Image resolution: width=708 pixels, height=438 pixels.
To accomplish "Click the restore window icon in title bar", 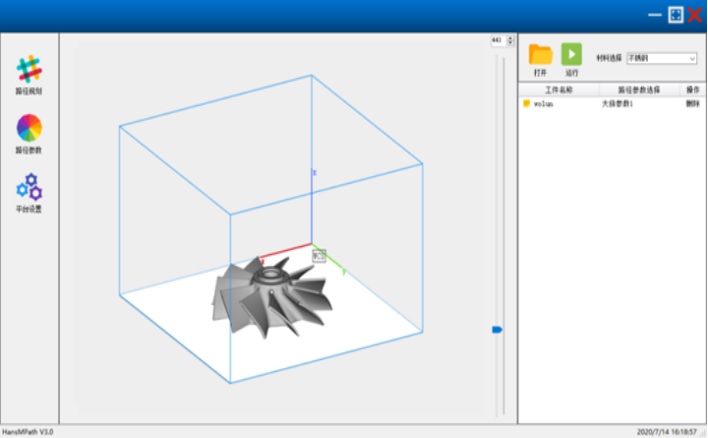I will [675, 15].
